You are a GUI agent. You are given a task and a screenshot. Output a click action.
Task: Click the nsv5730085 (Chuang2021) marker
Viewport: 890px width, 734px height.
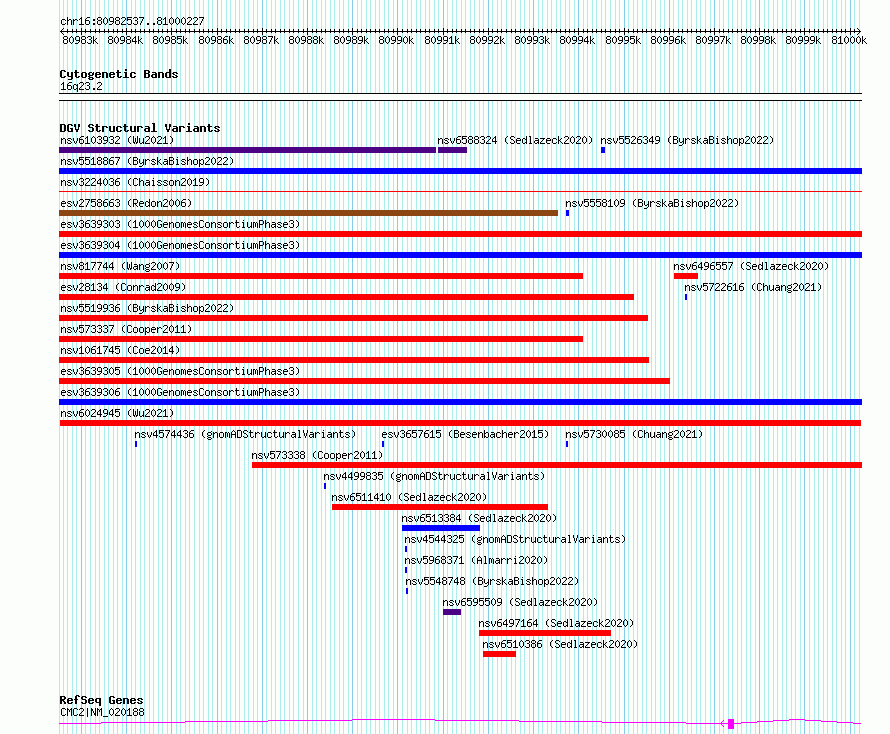(566, 444)
